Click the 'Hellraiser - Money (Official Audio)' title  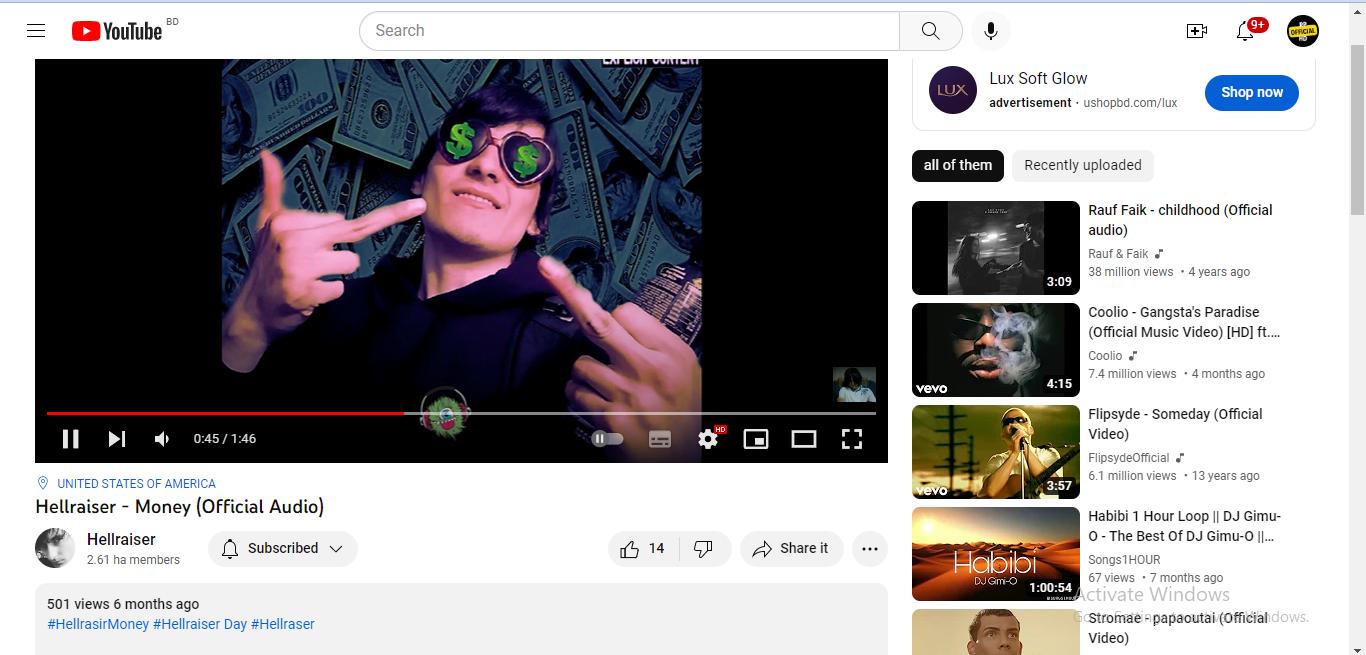point(180,507)
